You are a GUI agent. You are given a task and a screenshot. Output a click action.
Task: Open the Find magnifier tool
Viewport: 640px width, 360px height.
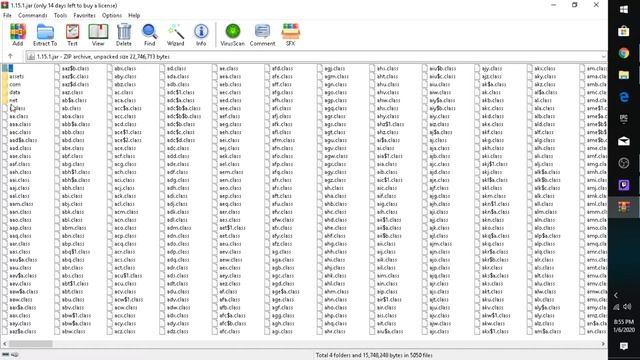(x=149, y=34)
